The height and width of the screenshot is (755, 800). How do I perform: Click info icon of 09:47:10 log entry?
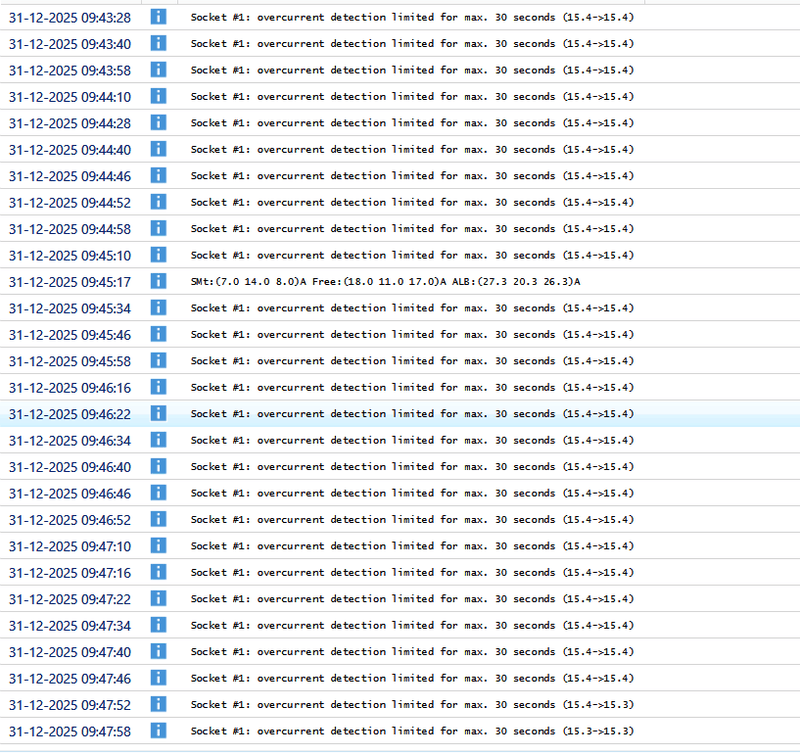coord(158,546)
